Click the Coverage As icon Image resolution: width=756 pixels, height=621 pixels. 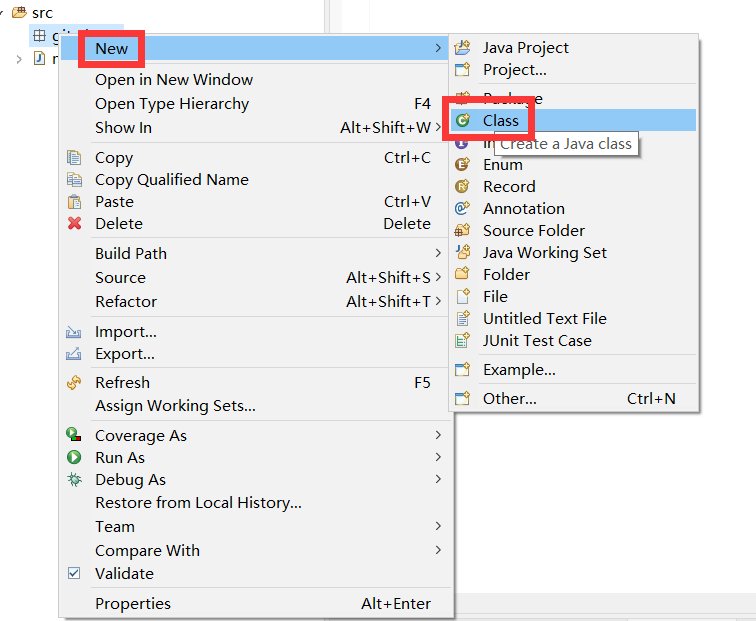[74, 435]
